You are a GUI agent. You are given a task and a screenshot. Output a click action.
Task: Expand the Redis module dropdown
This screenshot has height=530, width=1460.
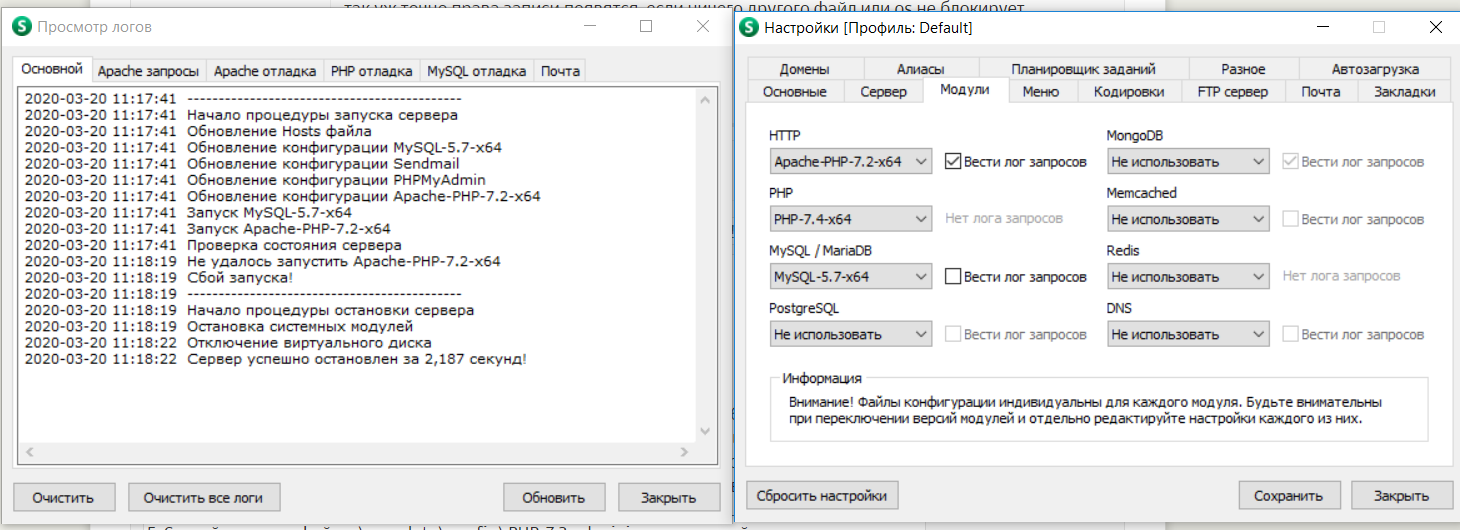(1188, 277)
